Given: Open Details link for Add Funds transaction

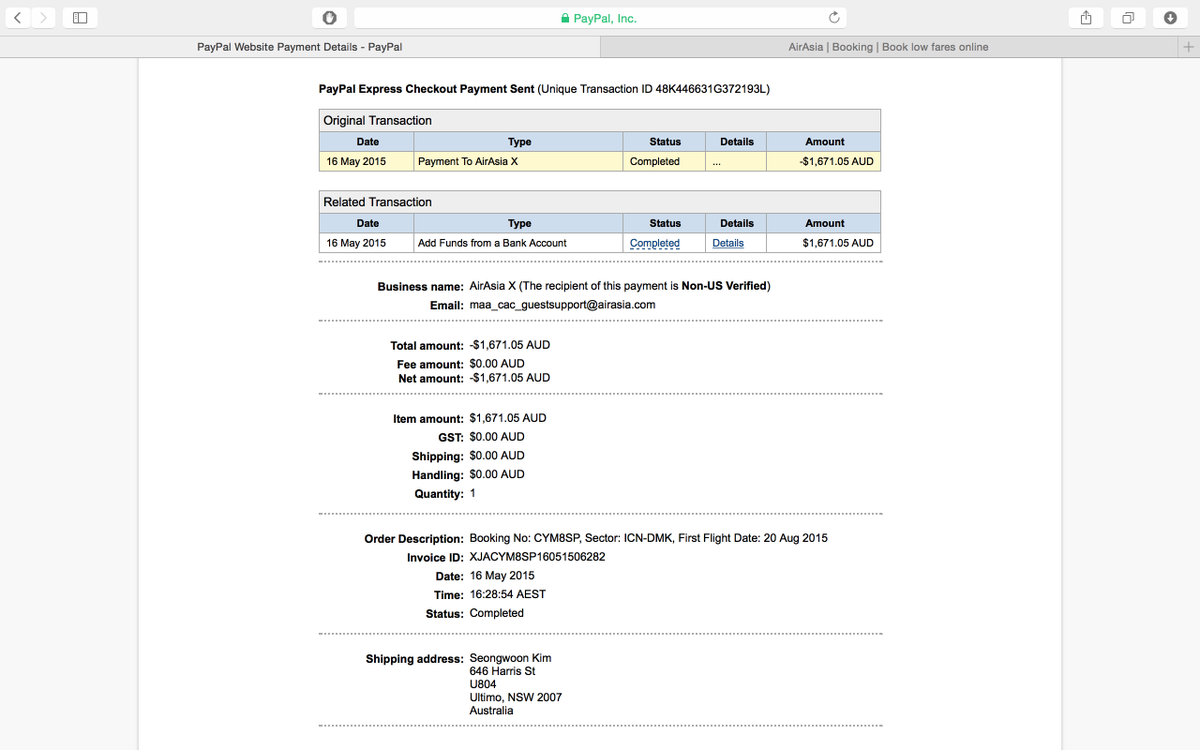Looking at the screenshot, I should coord(728,243).
